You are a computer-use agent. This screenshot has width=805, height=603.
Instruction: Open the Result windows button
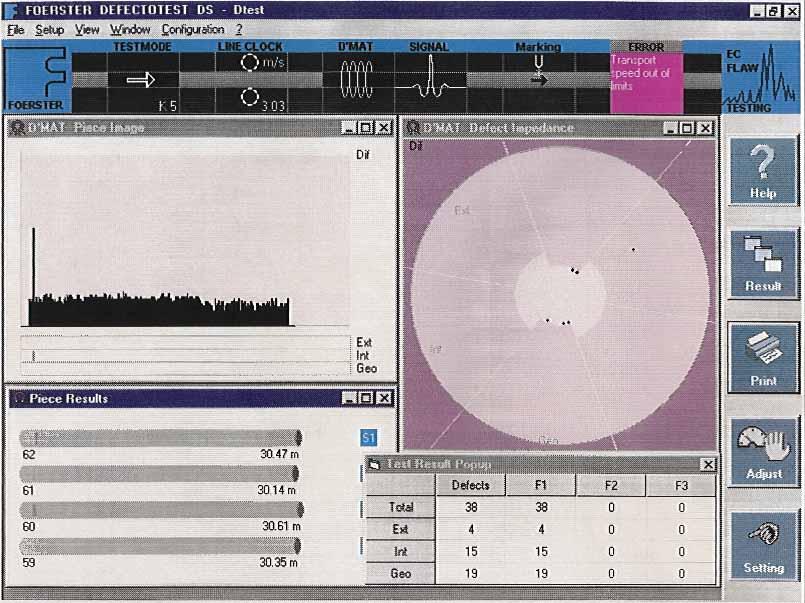(763, 264)
